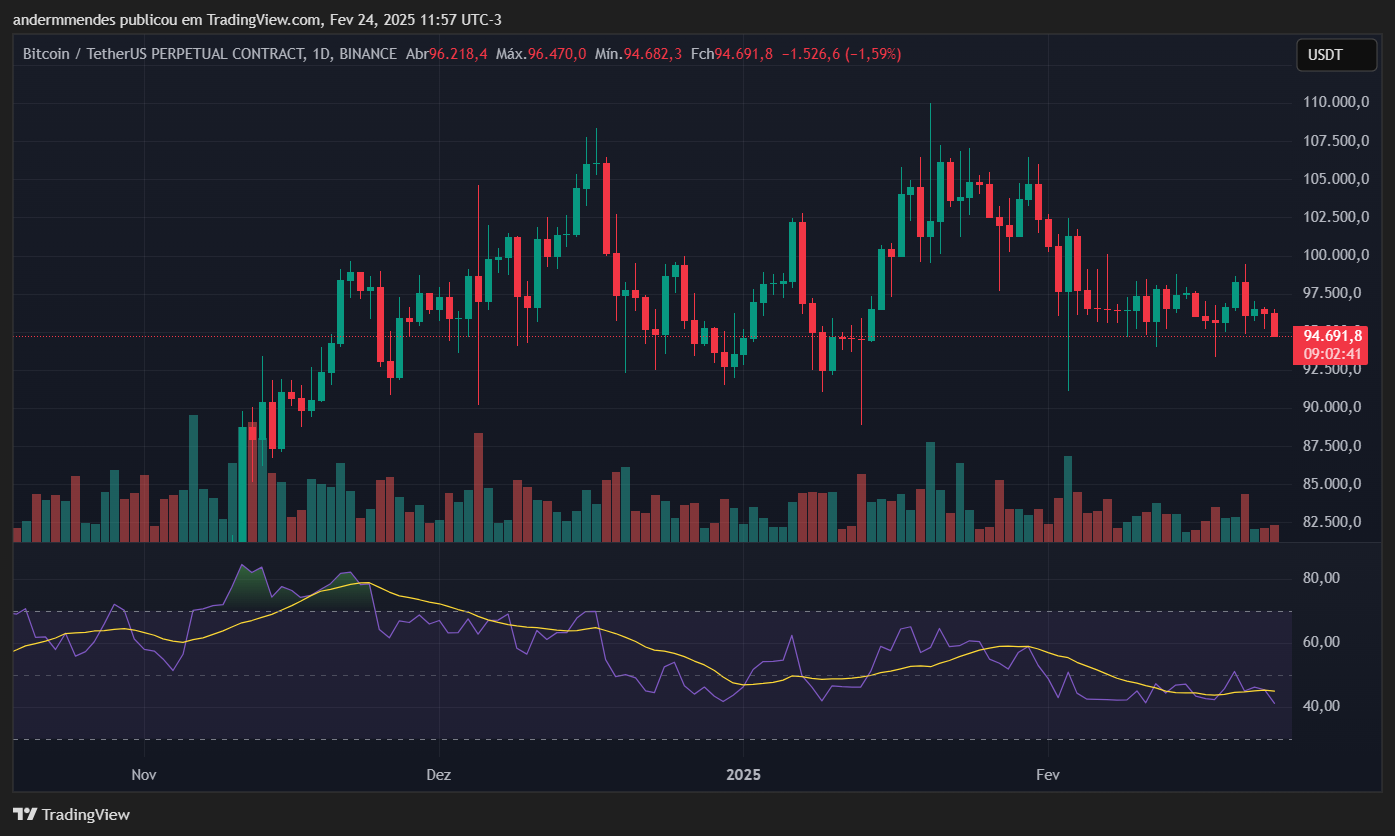The image size is (1395, 836).
Task: Click the Fev label on time axis
Action: click(x=1047, y=775)
